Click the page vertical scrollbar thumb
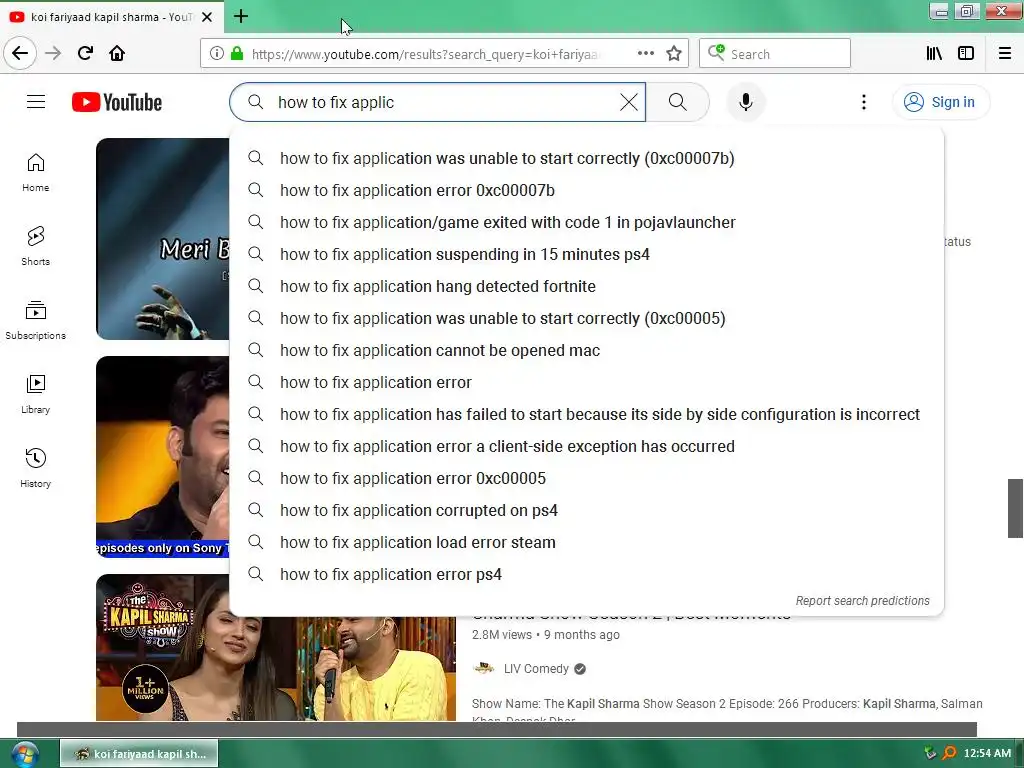This screenshot has height=768, width=1024. point(1015,508)
